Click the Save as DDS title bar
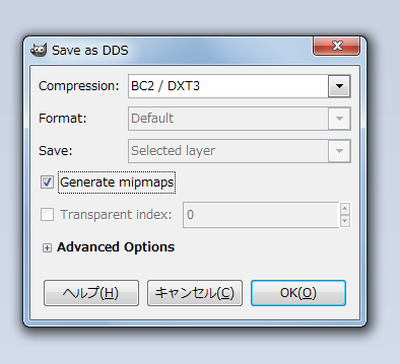400x364 pixels. [170, 50]
